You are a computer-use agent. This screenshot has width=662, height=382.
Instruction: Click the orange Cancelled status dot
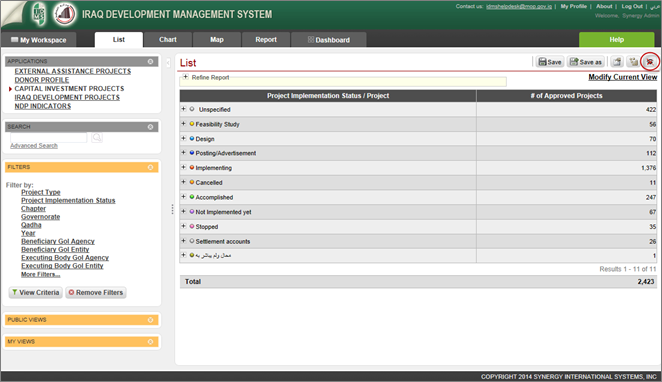pyautogui.click(x=192, y=182)
